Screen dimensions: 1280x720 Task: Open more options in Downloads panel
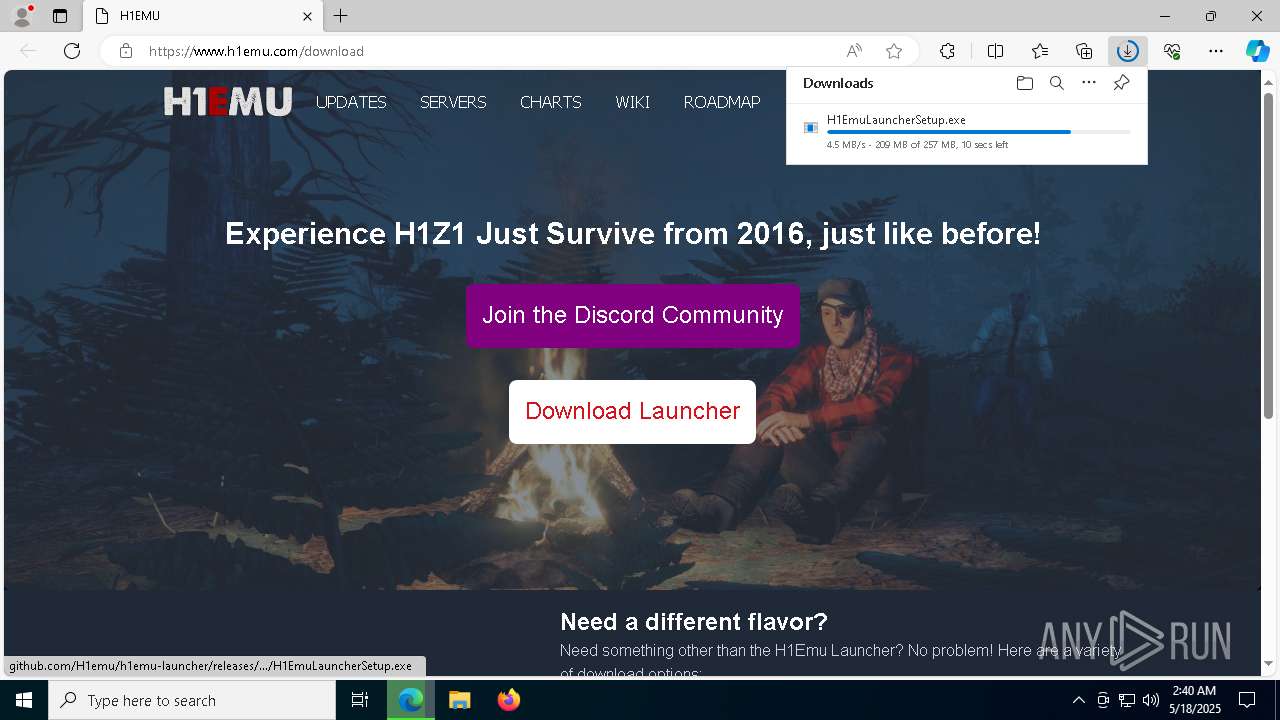coord(1089,83)
